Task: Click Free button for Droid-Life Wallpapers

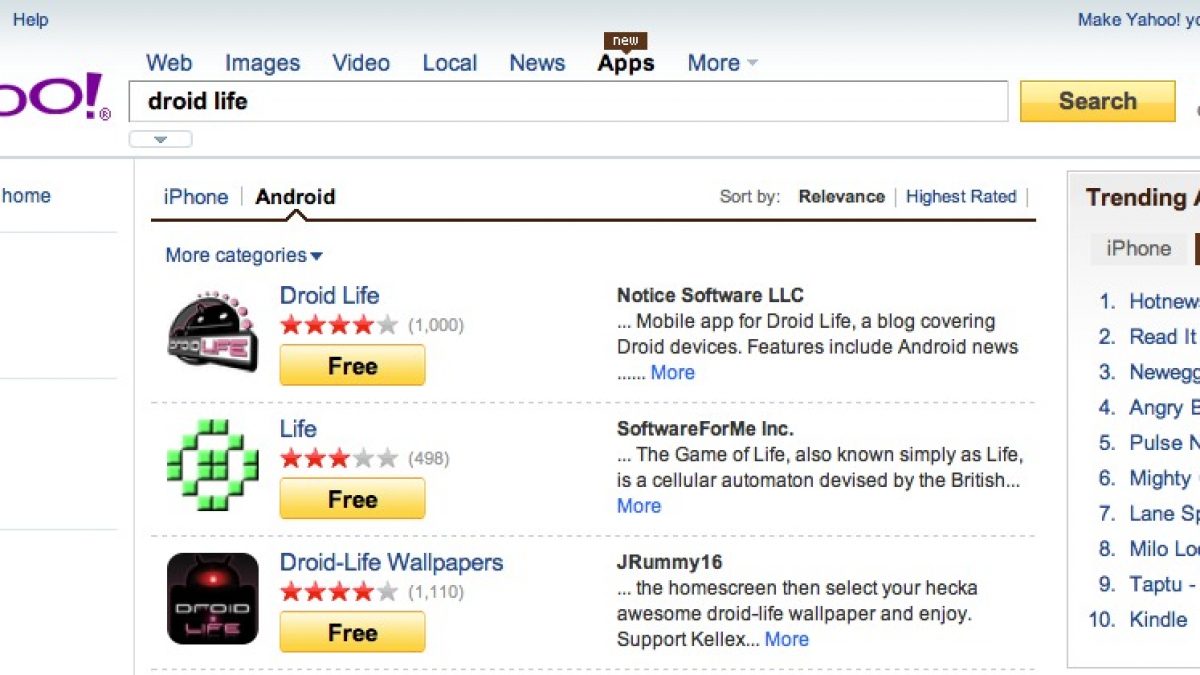Action: pyautogui.click(x=352, y=633)
